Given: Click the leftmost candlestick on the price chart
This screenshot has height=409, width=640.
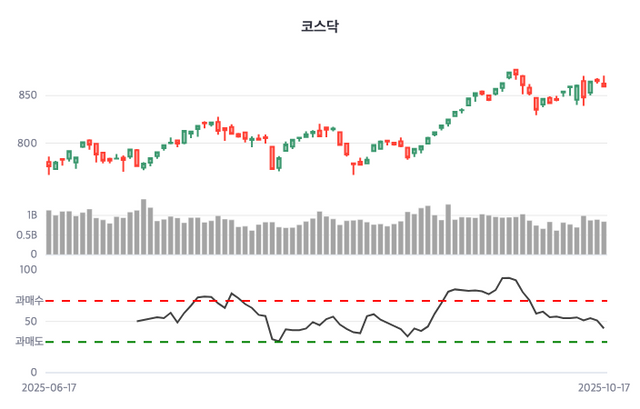Looking at the screenshot, I should pos(48,167).
